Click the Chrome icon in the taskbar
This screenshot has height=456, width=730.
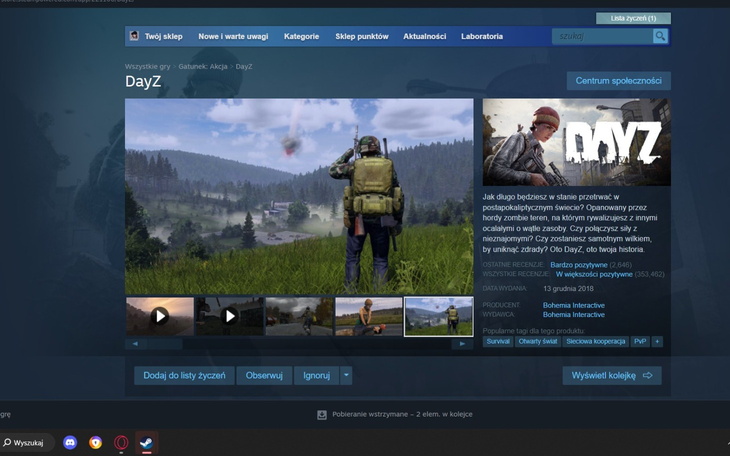click(96, 442)
